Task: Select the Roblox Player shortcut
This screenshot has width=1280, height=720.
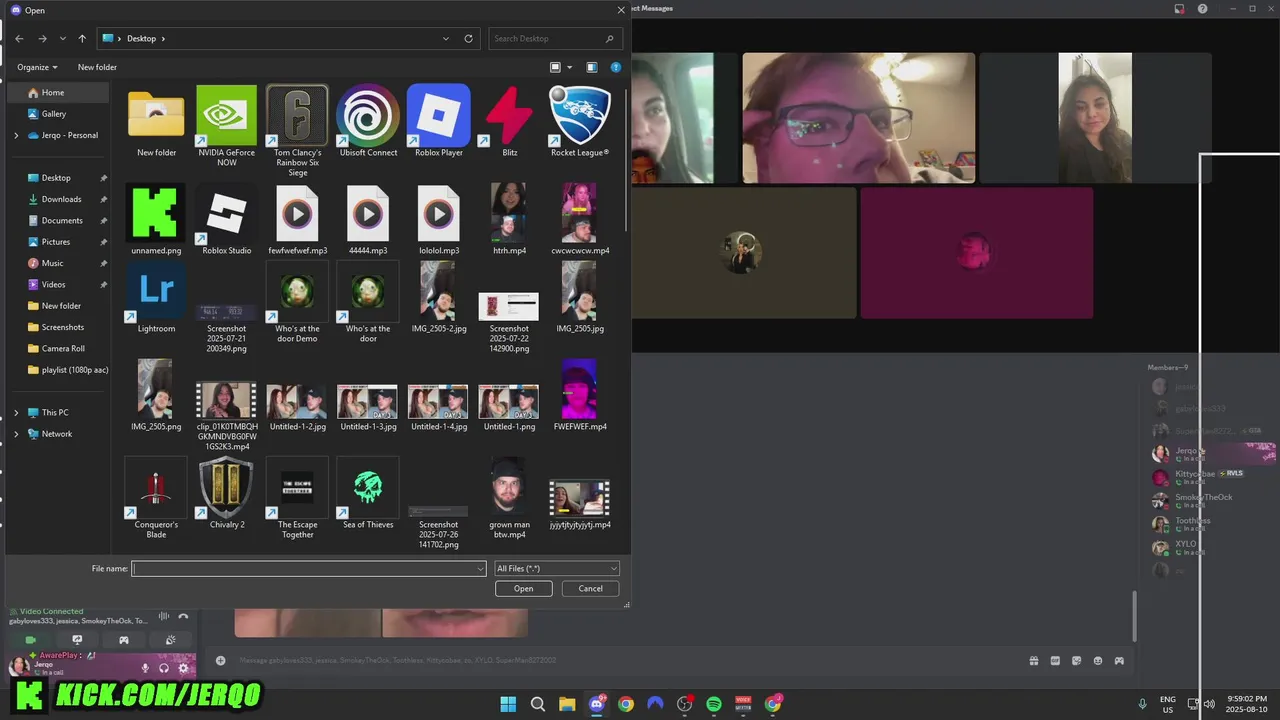Action: pos(438,122)
